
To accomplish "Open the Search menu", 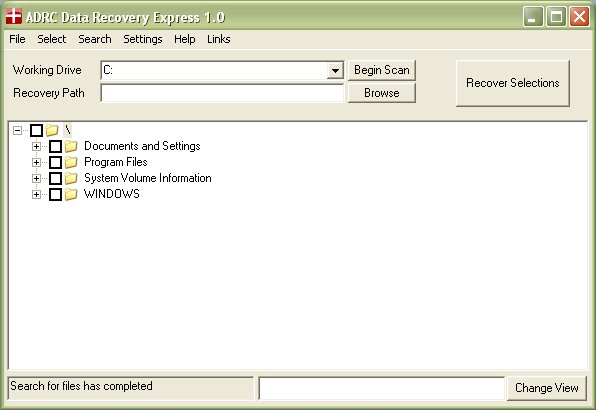I will coord(95,39).
